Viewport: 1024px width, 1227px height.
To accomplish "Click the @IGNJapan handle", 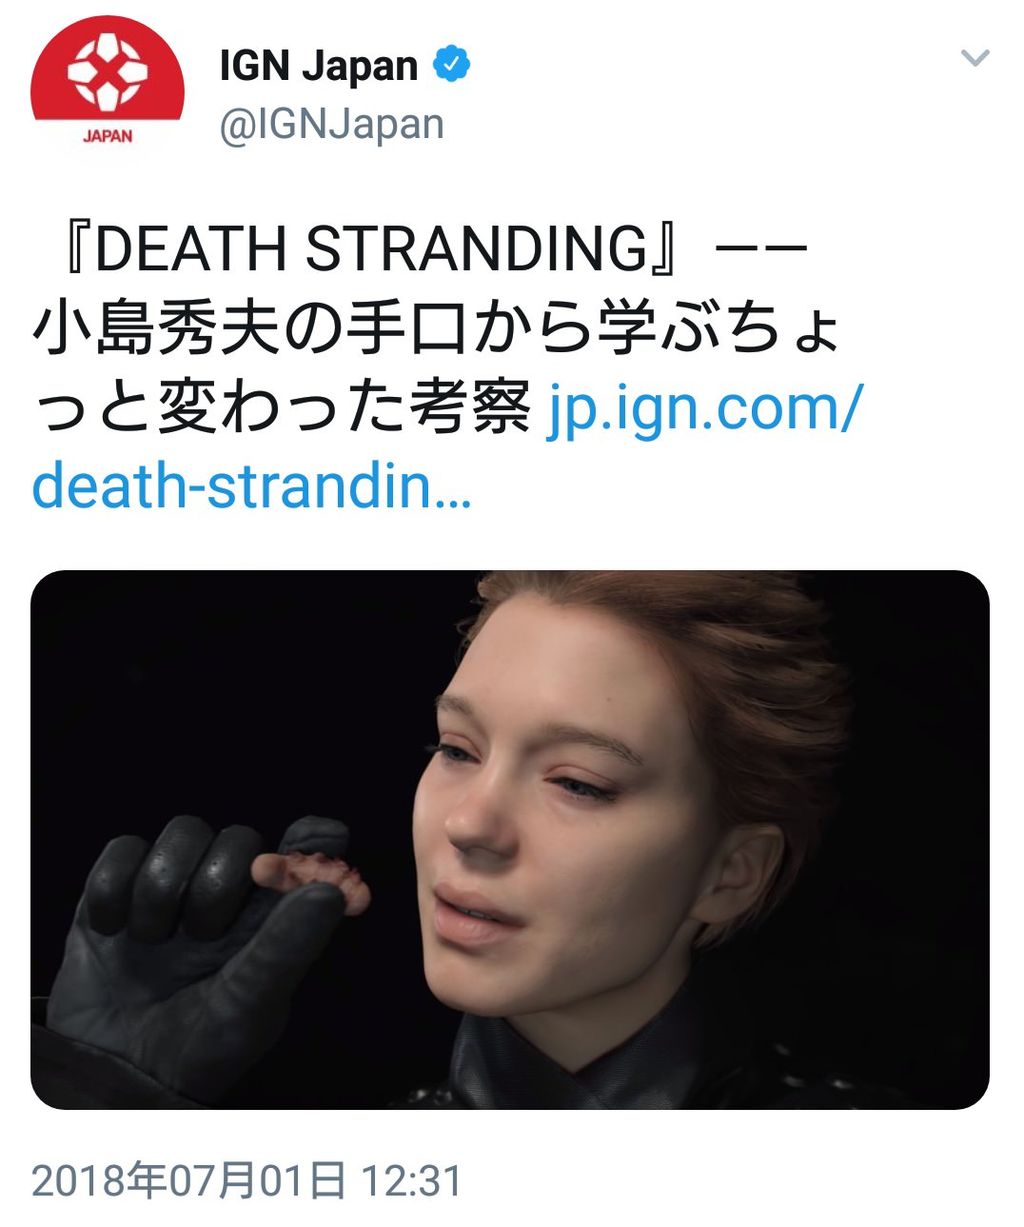I will 331,125.
